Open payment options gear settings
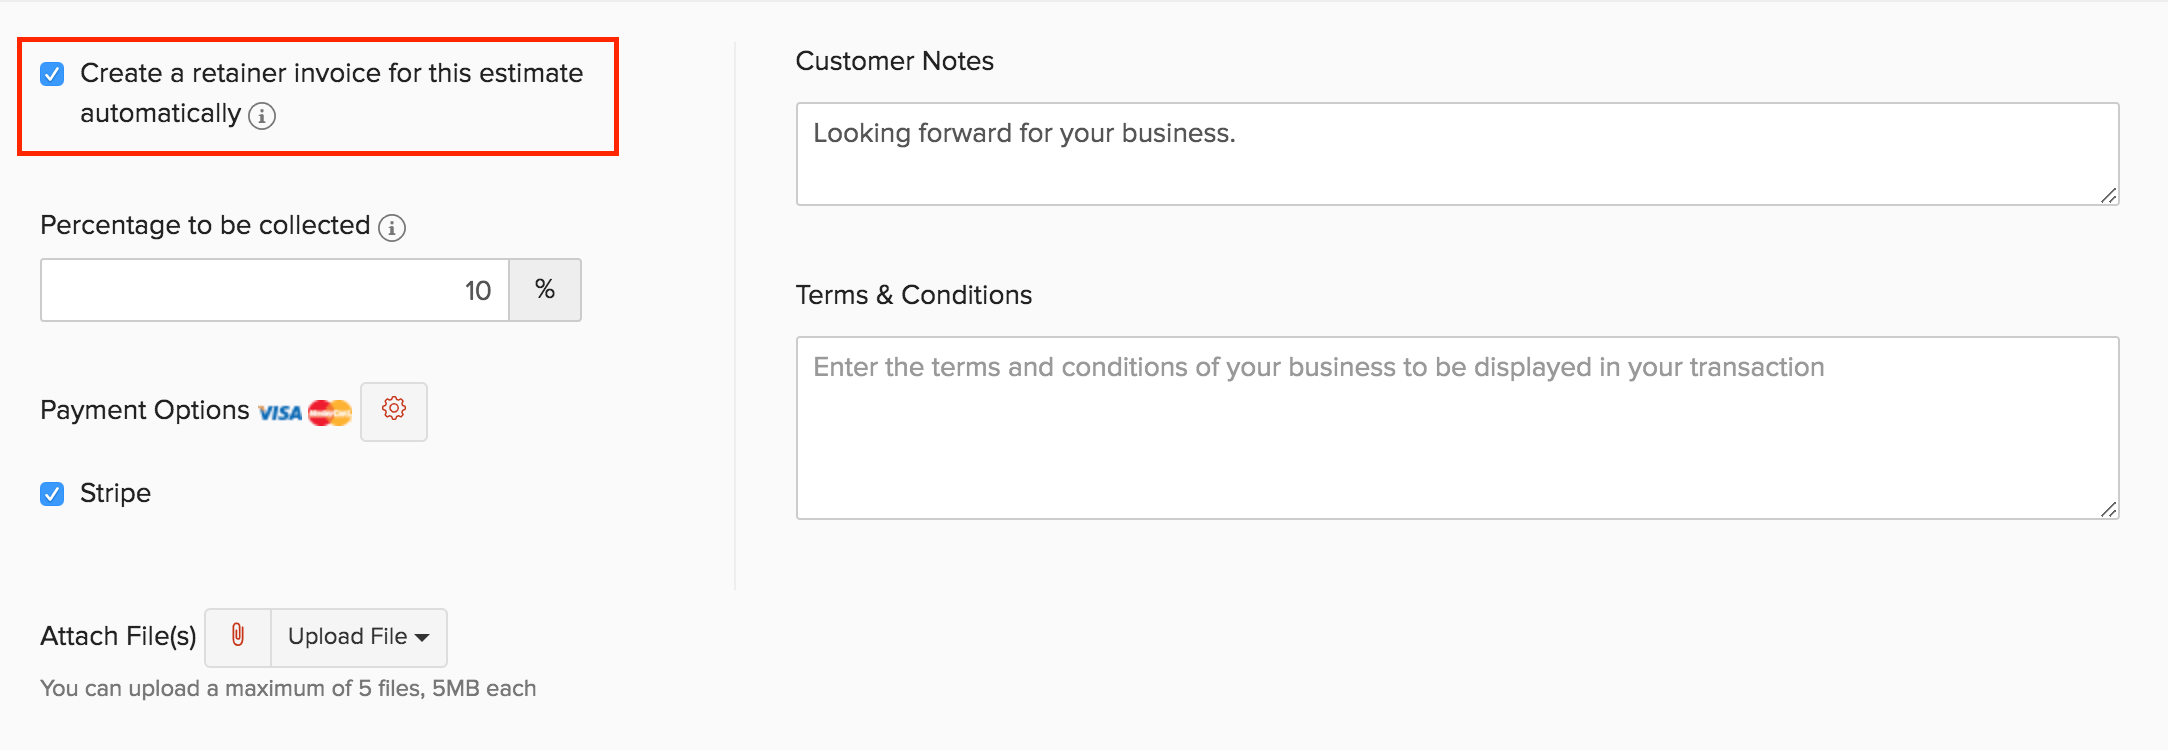 click(394, 410)
